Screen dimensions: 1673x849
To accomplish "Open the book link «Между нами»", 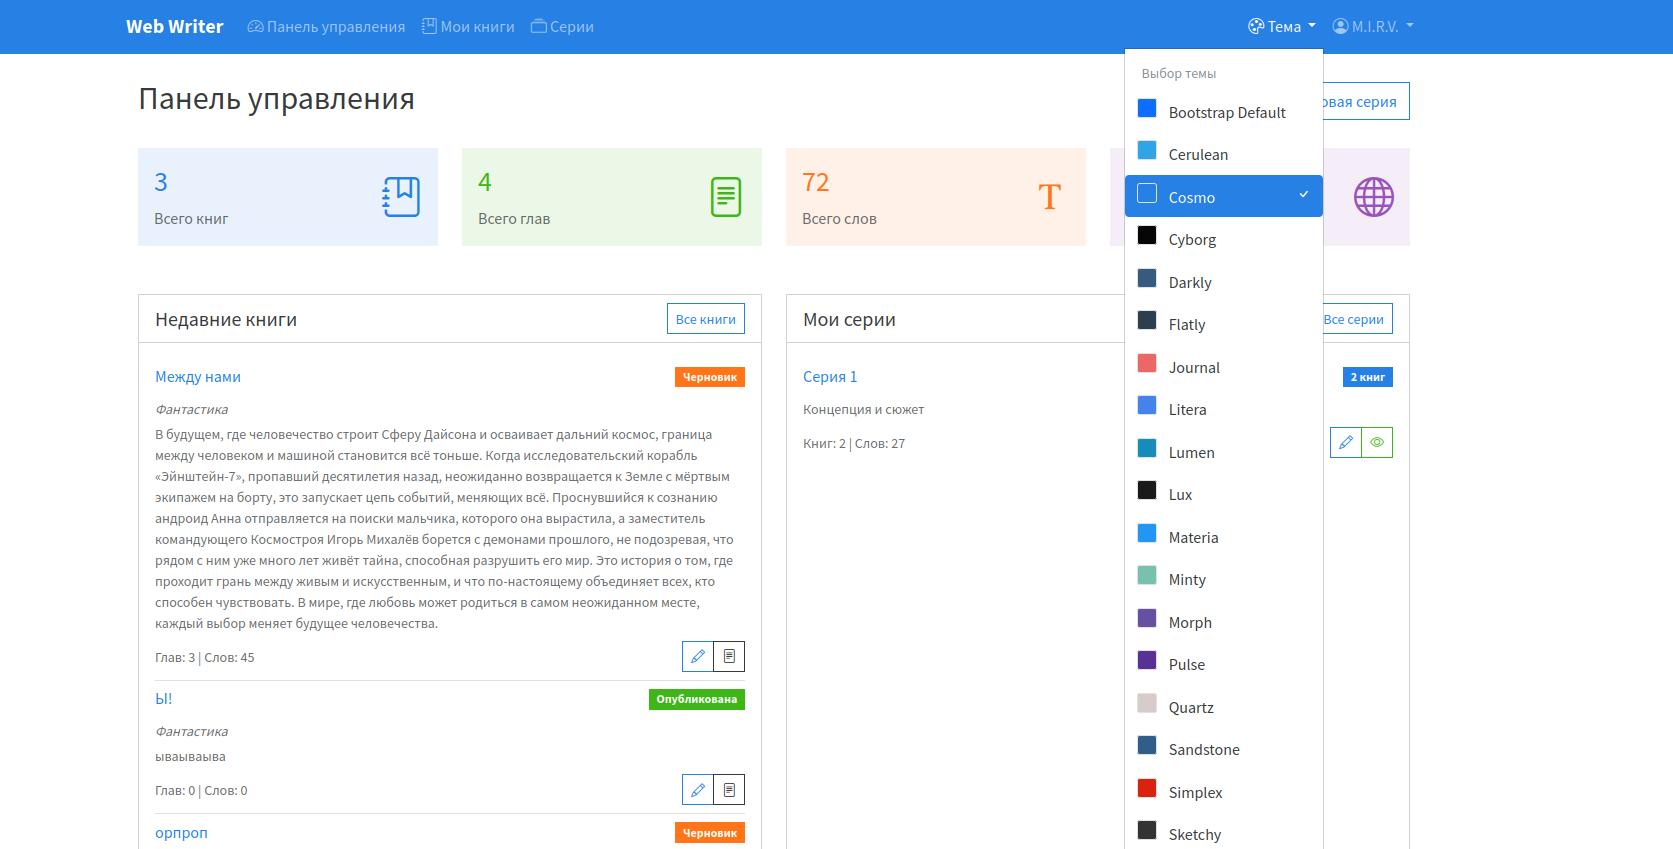I will click(x=198, y=377).
